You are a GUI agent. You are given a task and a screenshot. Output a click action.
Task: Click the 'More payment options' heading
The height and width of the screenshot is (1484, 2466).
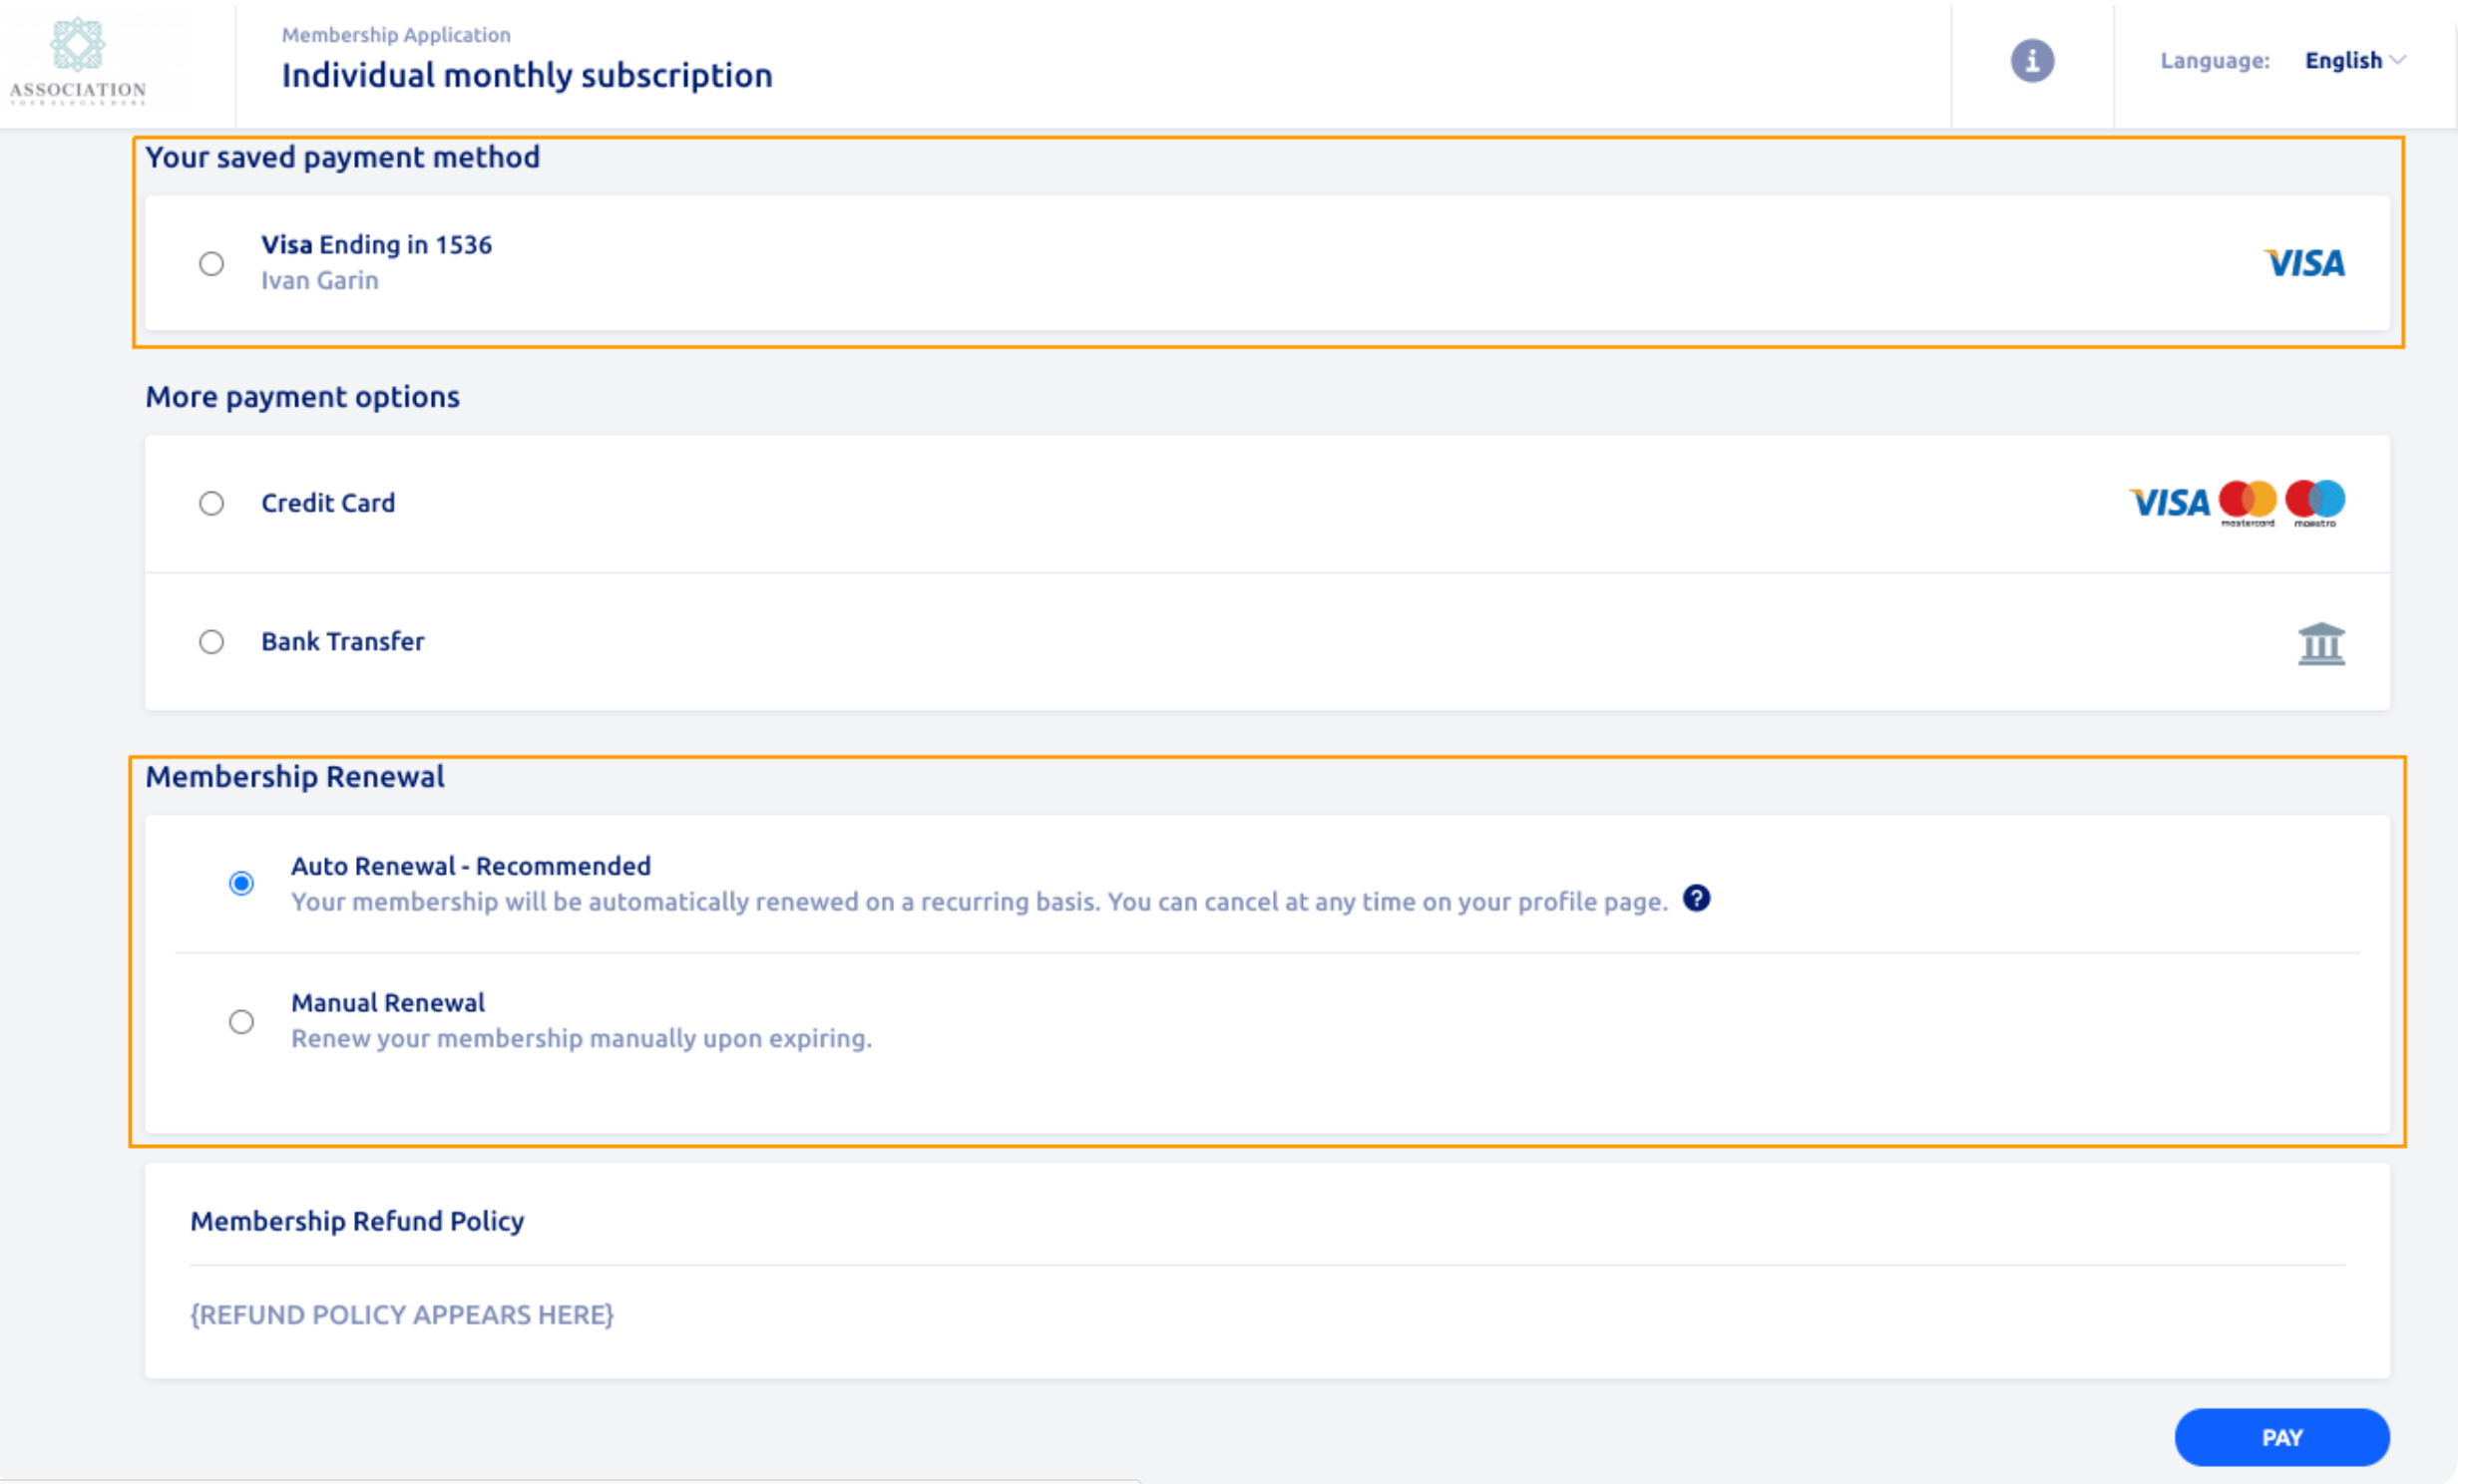click(x=302, y=397)
